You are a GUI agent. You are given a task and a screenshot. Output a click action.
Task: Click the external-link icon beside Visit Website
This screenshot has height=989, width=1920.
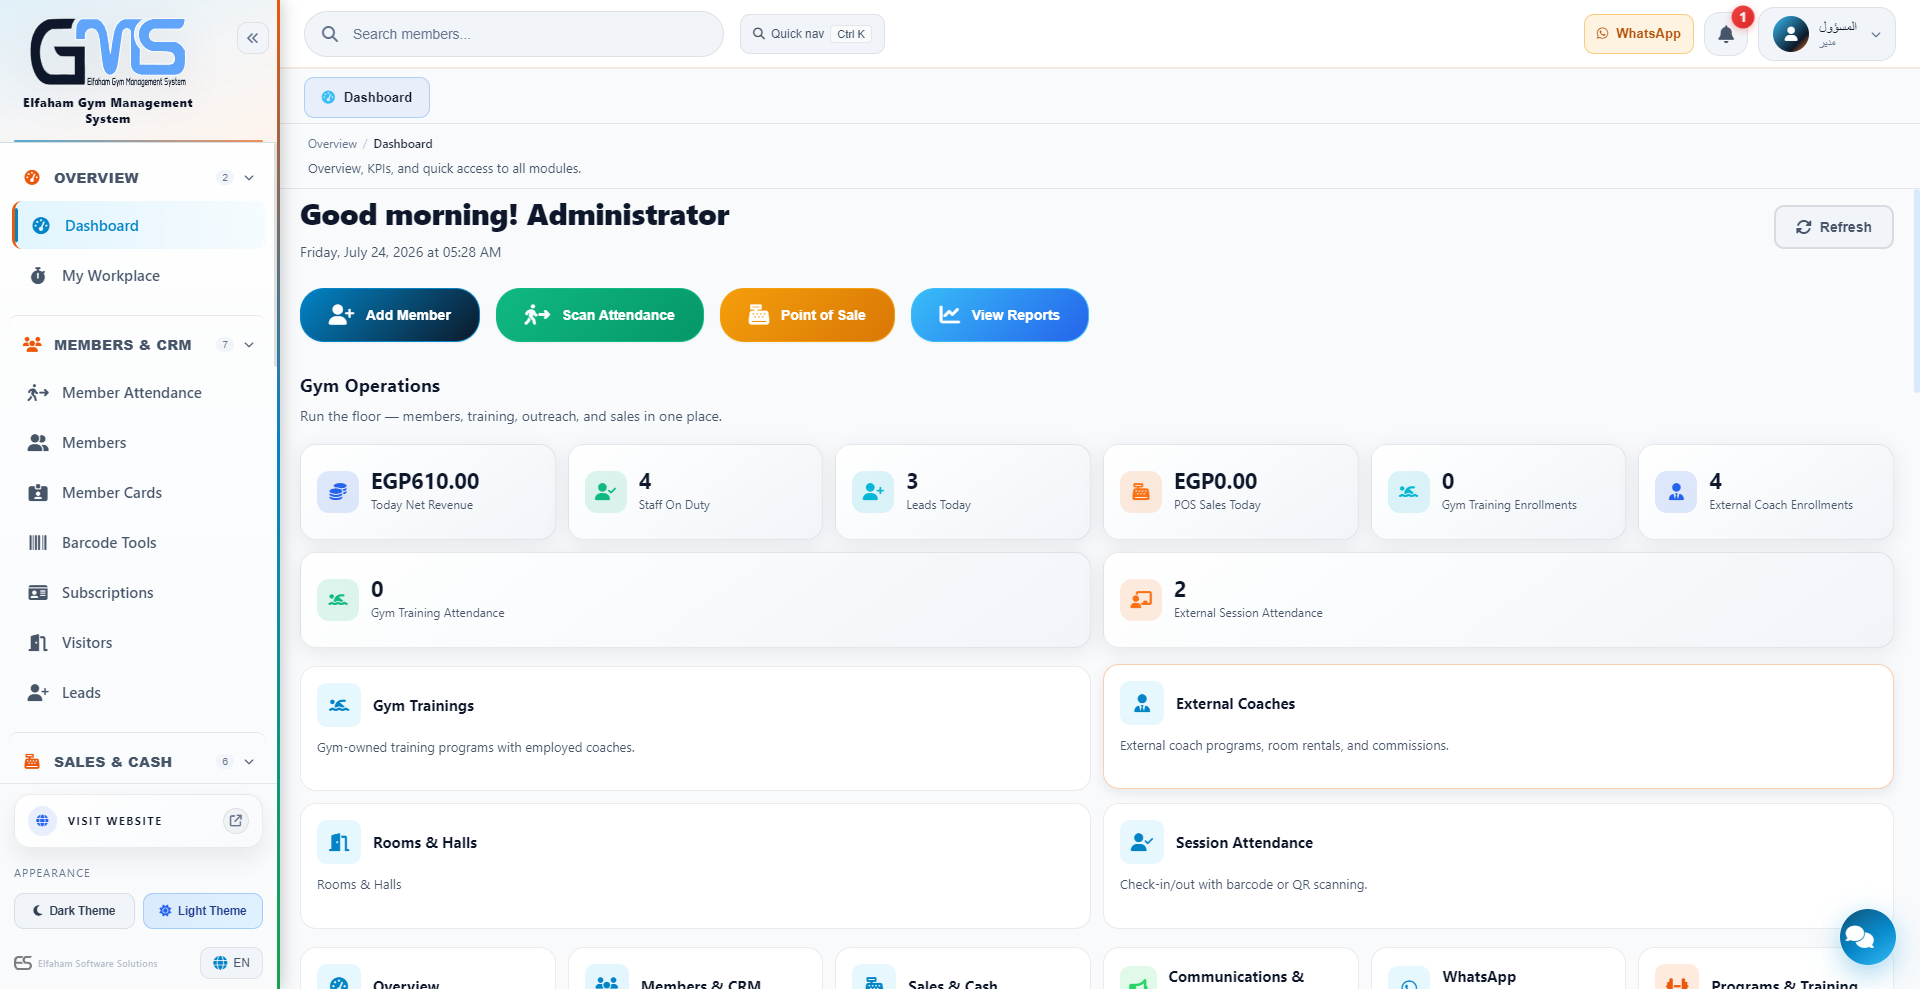tap(236, 821)
